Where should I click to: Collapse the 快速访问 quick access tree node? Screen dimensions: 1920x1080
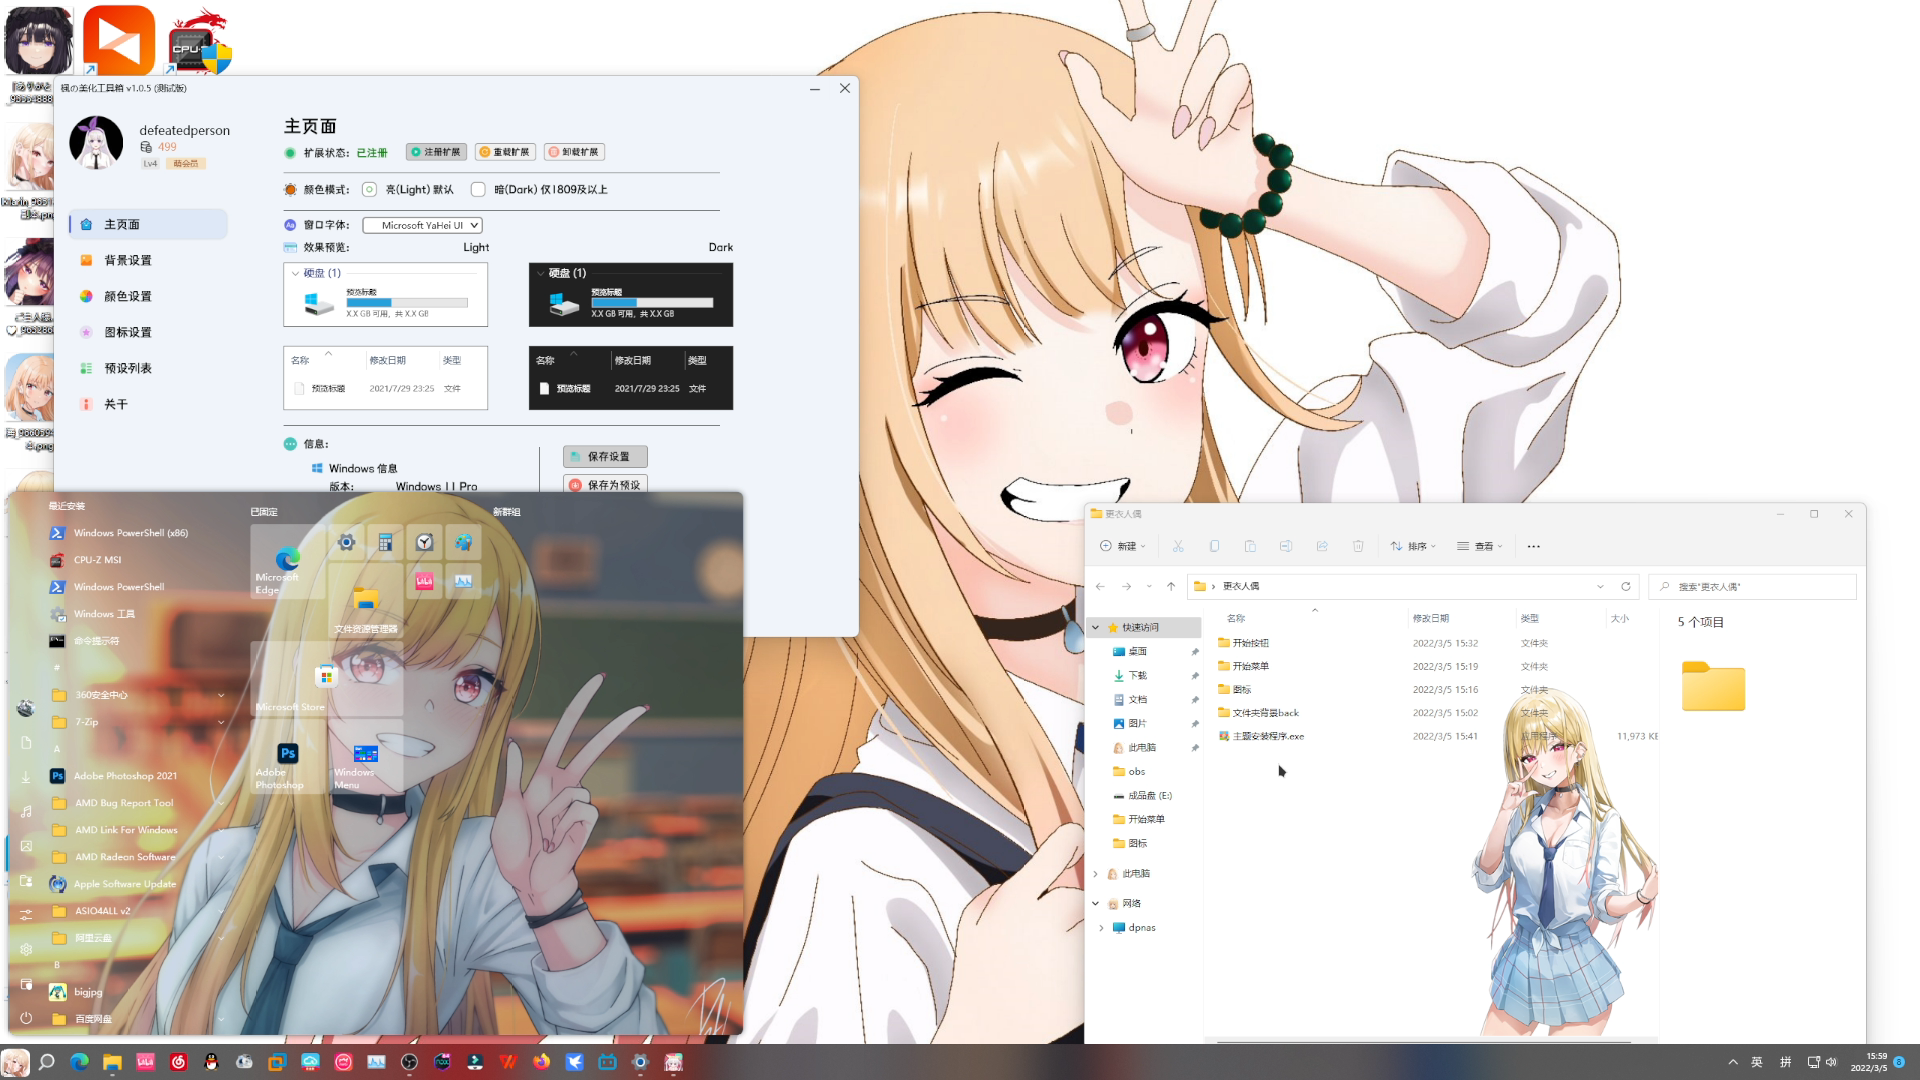pos(1095,627)
